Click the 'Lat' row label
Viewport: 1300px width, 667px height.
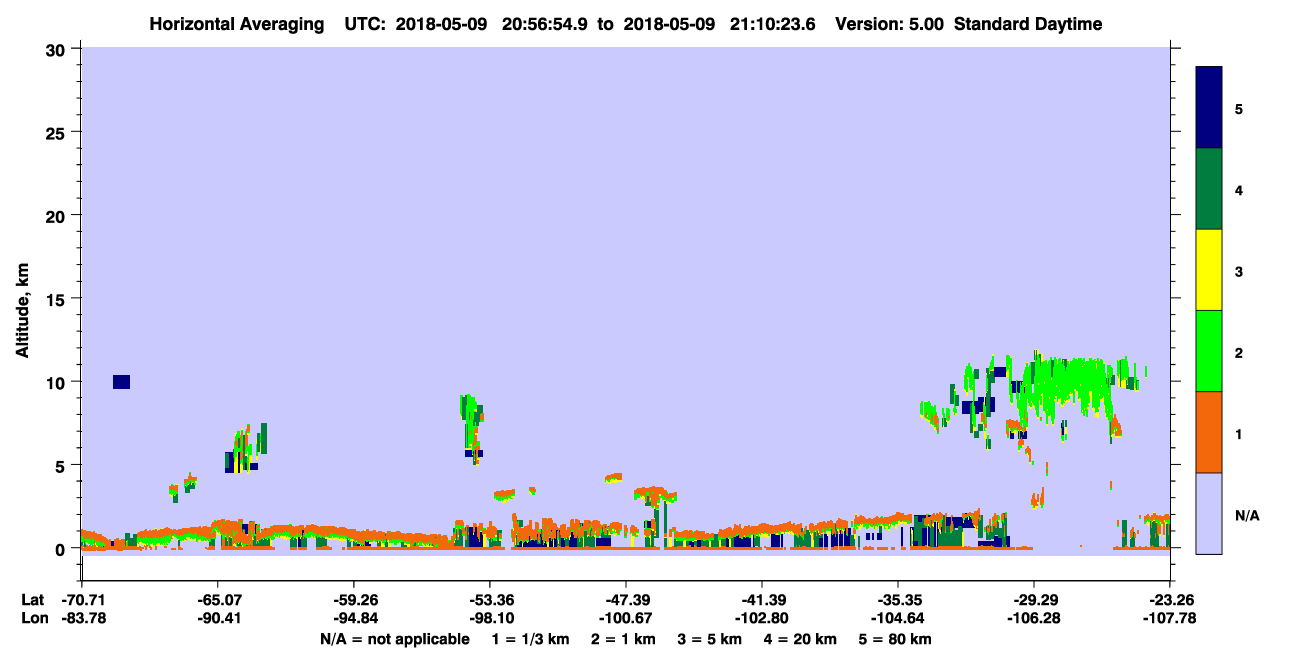click(x=32, y=600)
